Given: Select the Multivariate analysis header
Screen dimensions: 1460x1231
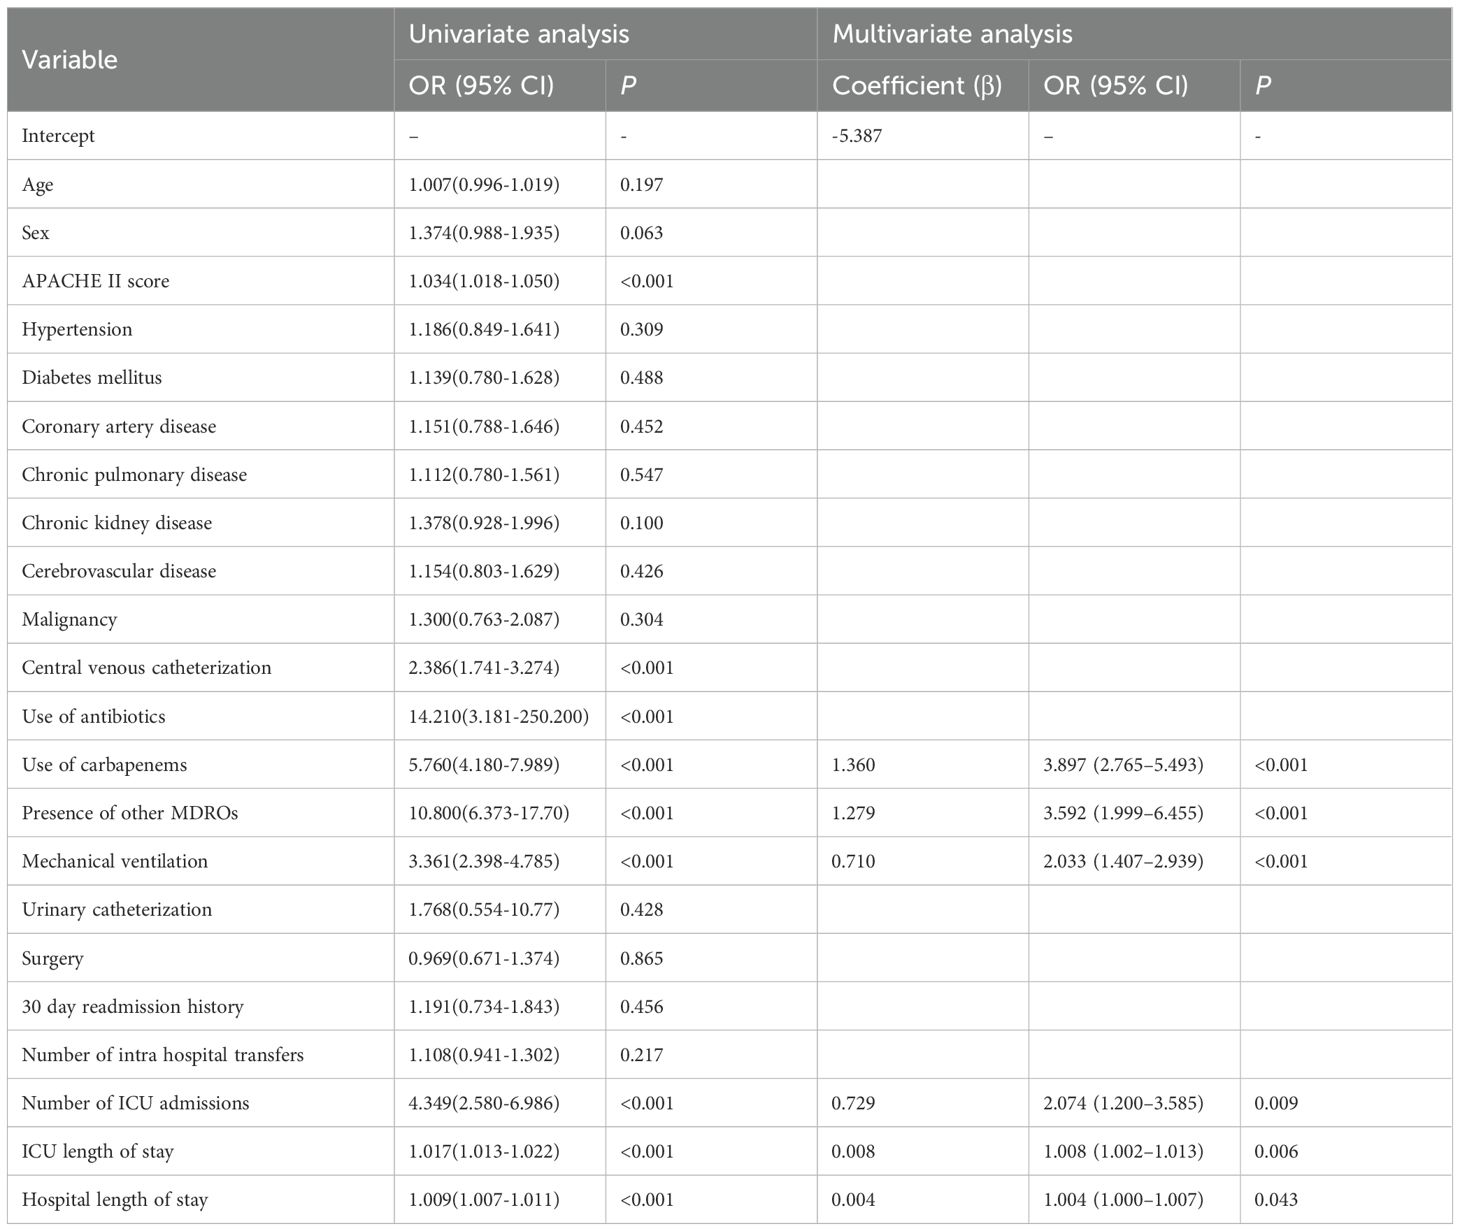Looking at the screenshot, I should [952, 34].
